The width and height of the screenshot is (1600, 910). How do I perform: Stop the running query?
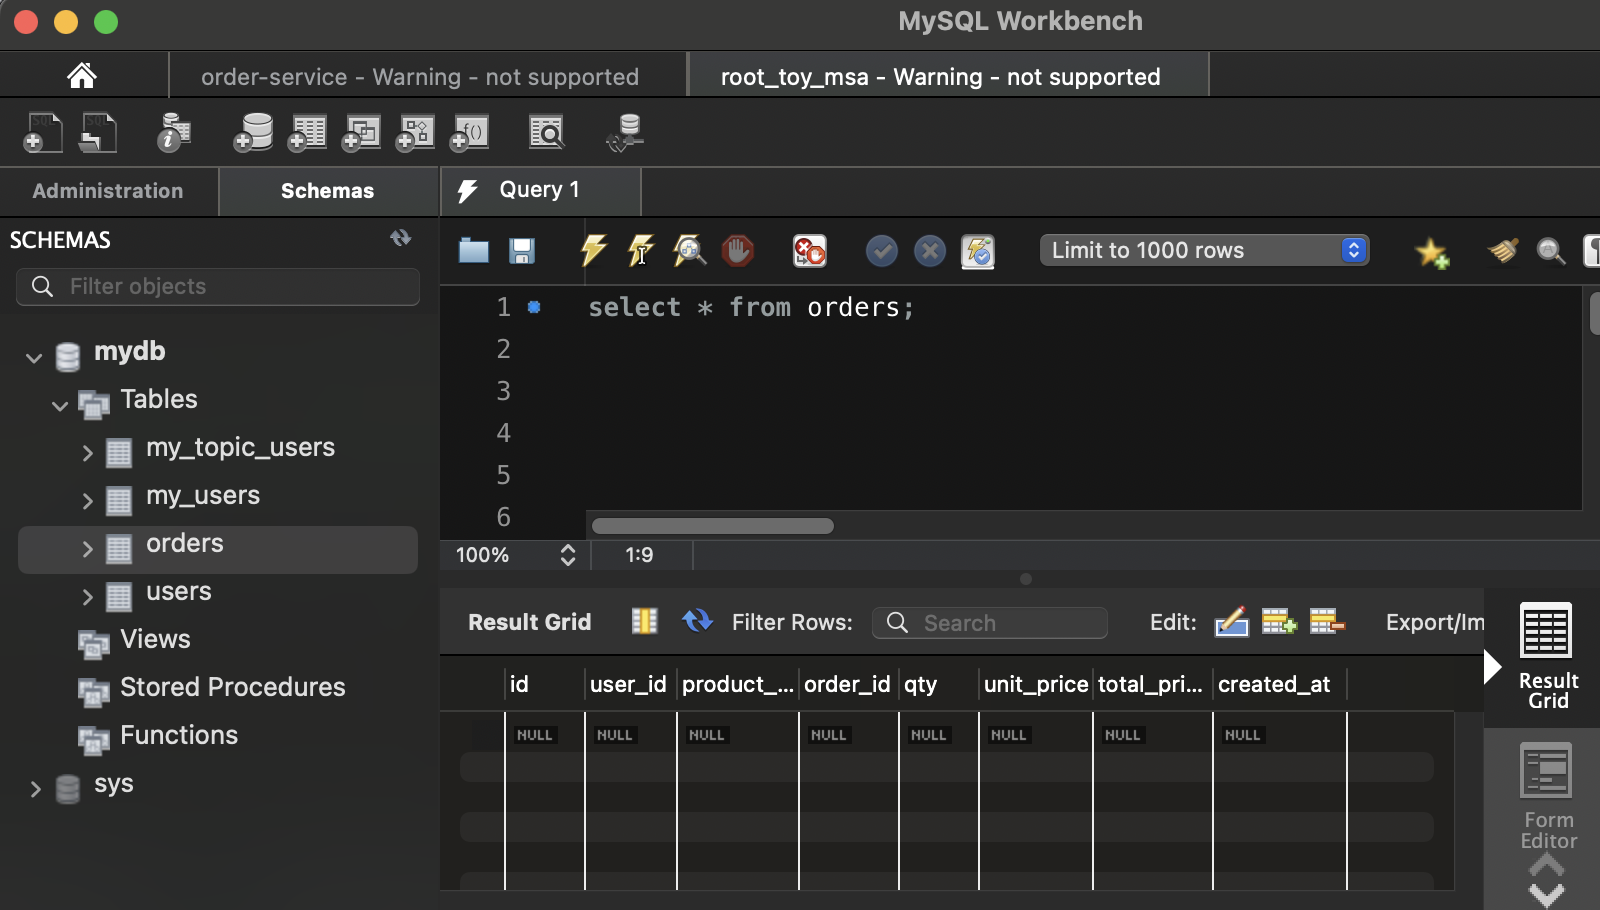point(738,250)
